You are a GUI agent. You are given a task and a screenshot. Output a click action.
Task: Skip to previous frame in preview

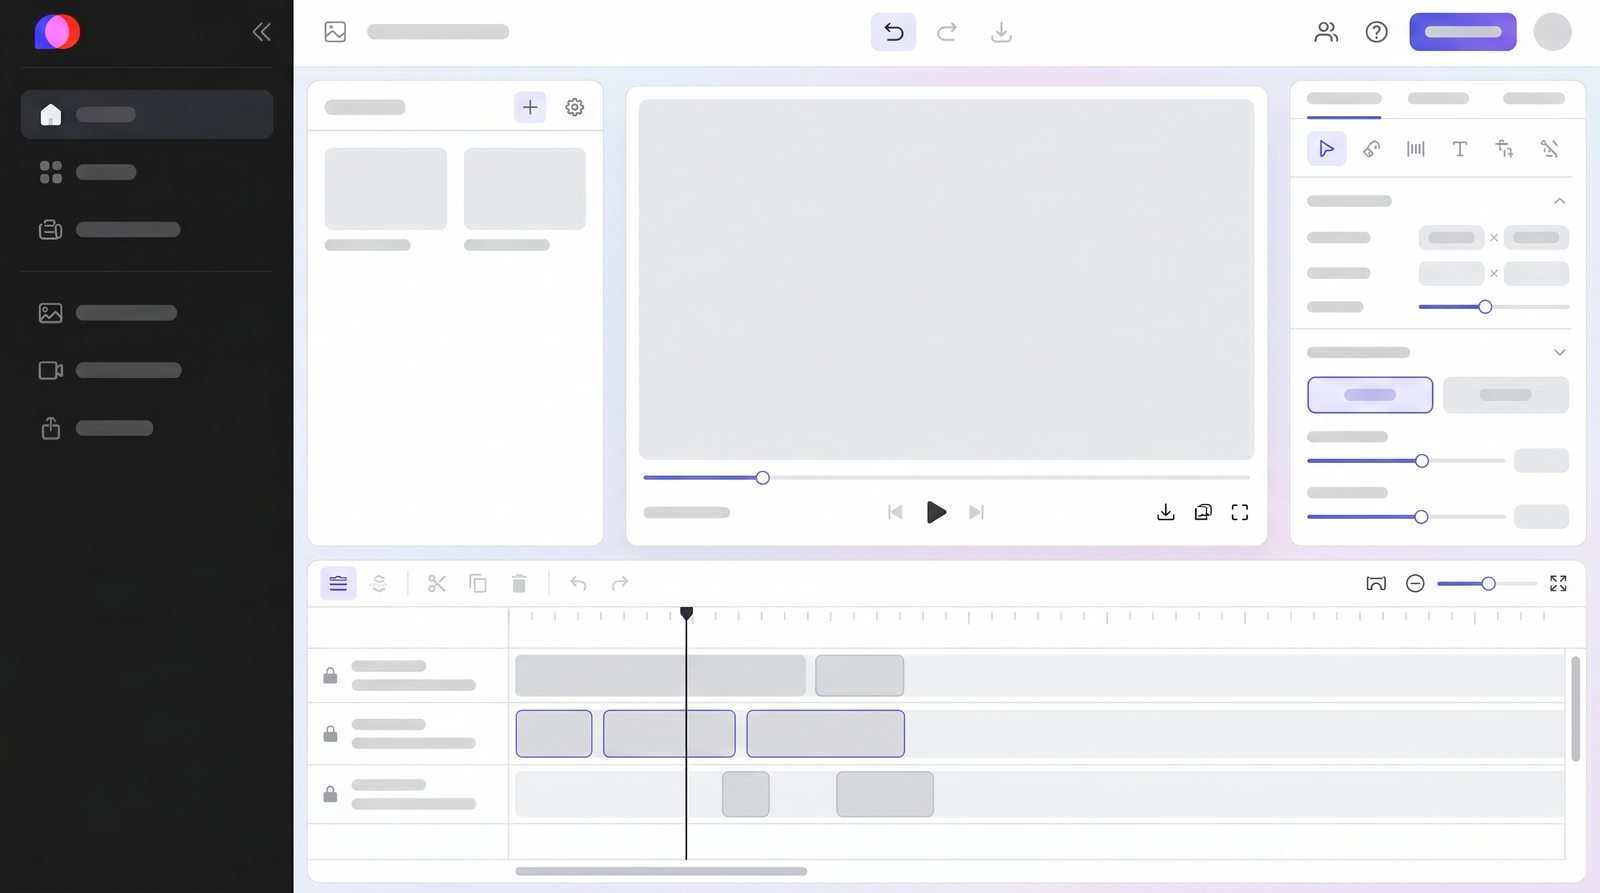(895, 512)
